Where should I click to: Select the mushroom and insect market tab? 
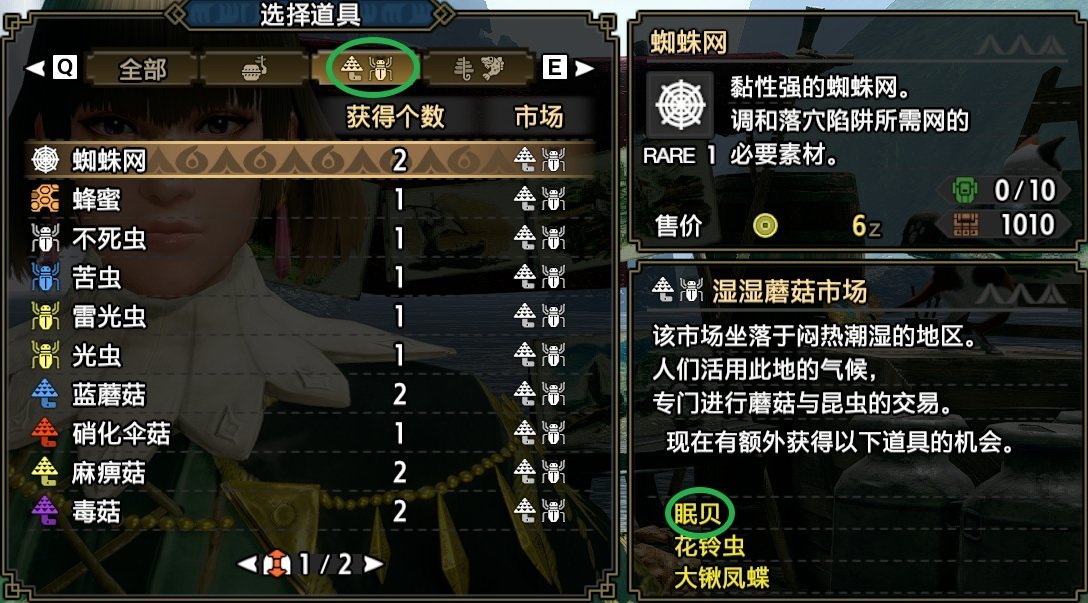pyautogui.click(x=366, y=68)
